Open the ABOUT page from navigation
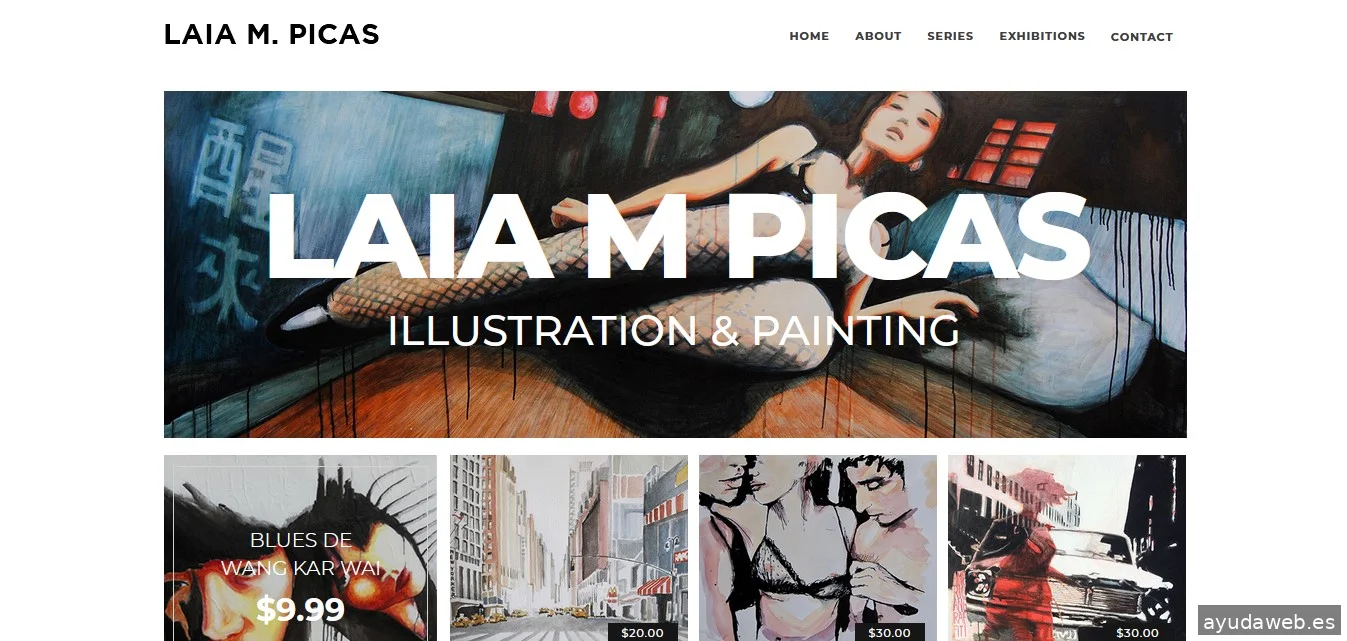Screen dimensions: 1347x641 pyautogui.click(x=878, y=36)
